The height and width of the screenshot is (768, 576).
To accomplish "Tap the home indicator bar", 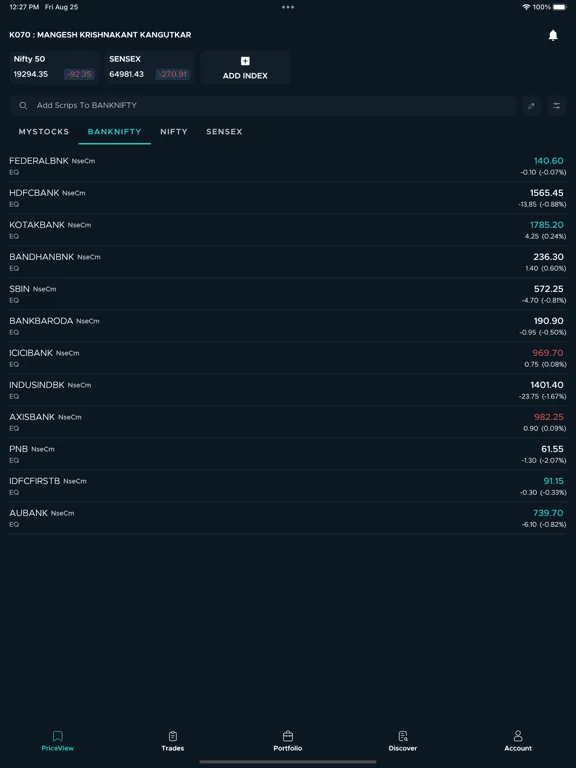I will point(288,762).
